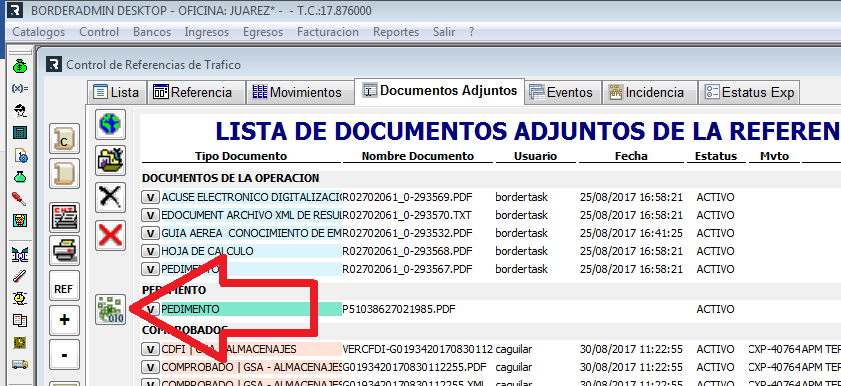
Task: Click the money bag icon in left sidebar
Action: (x=20, y=67)
